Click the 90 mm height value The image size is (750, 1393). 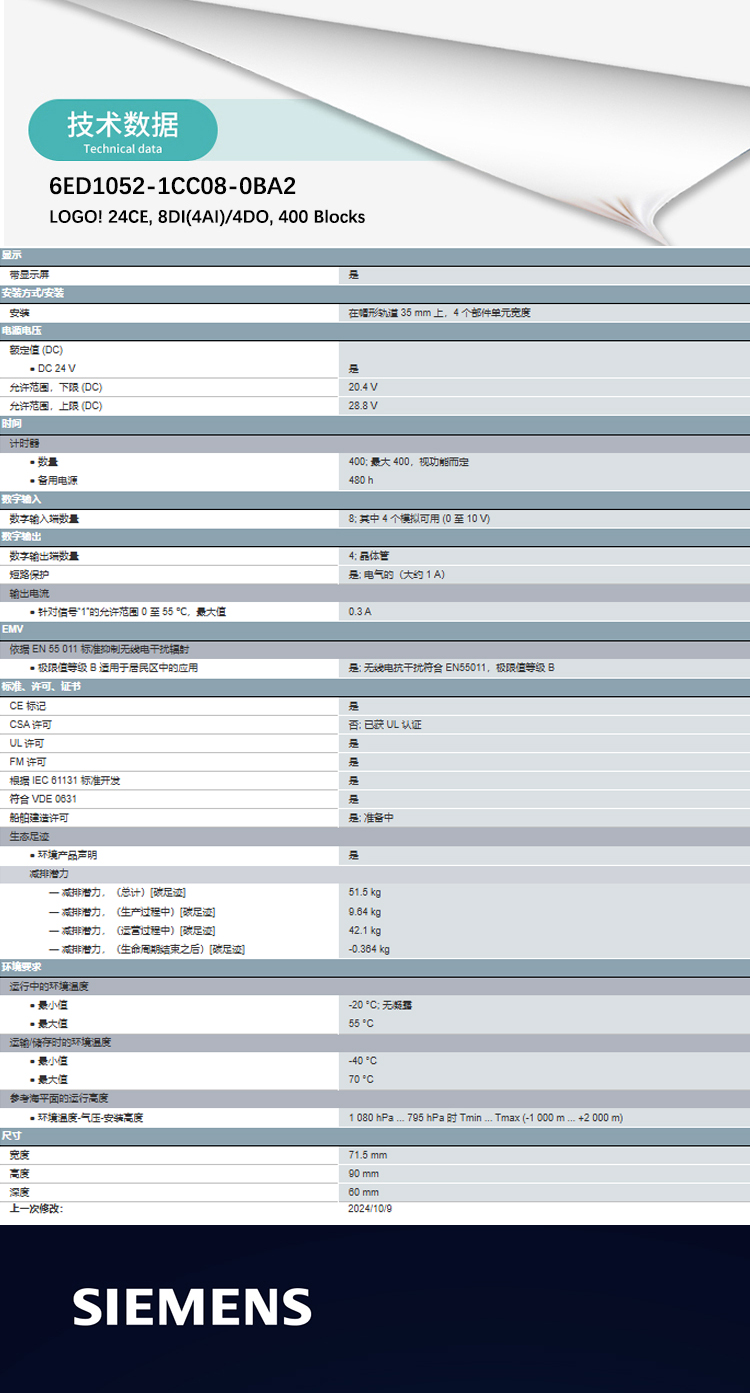pos(363,1173)
